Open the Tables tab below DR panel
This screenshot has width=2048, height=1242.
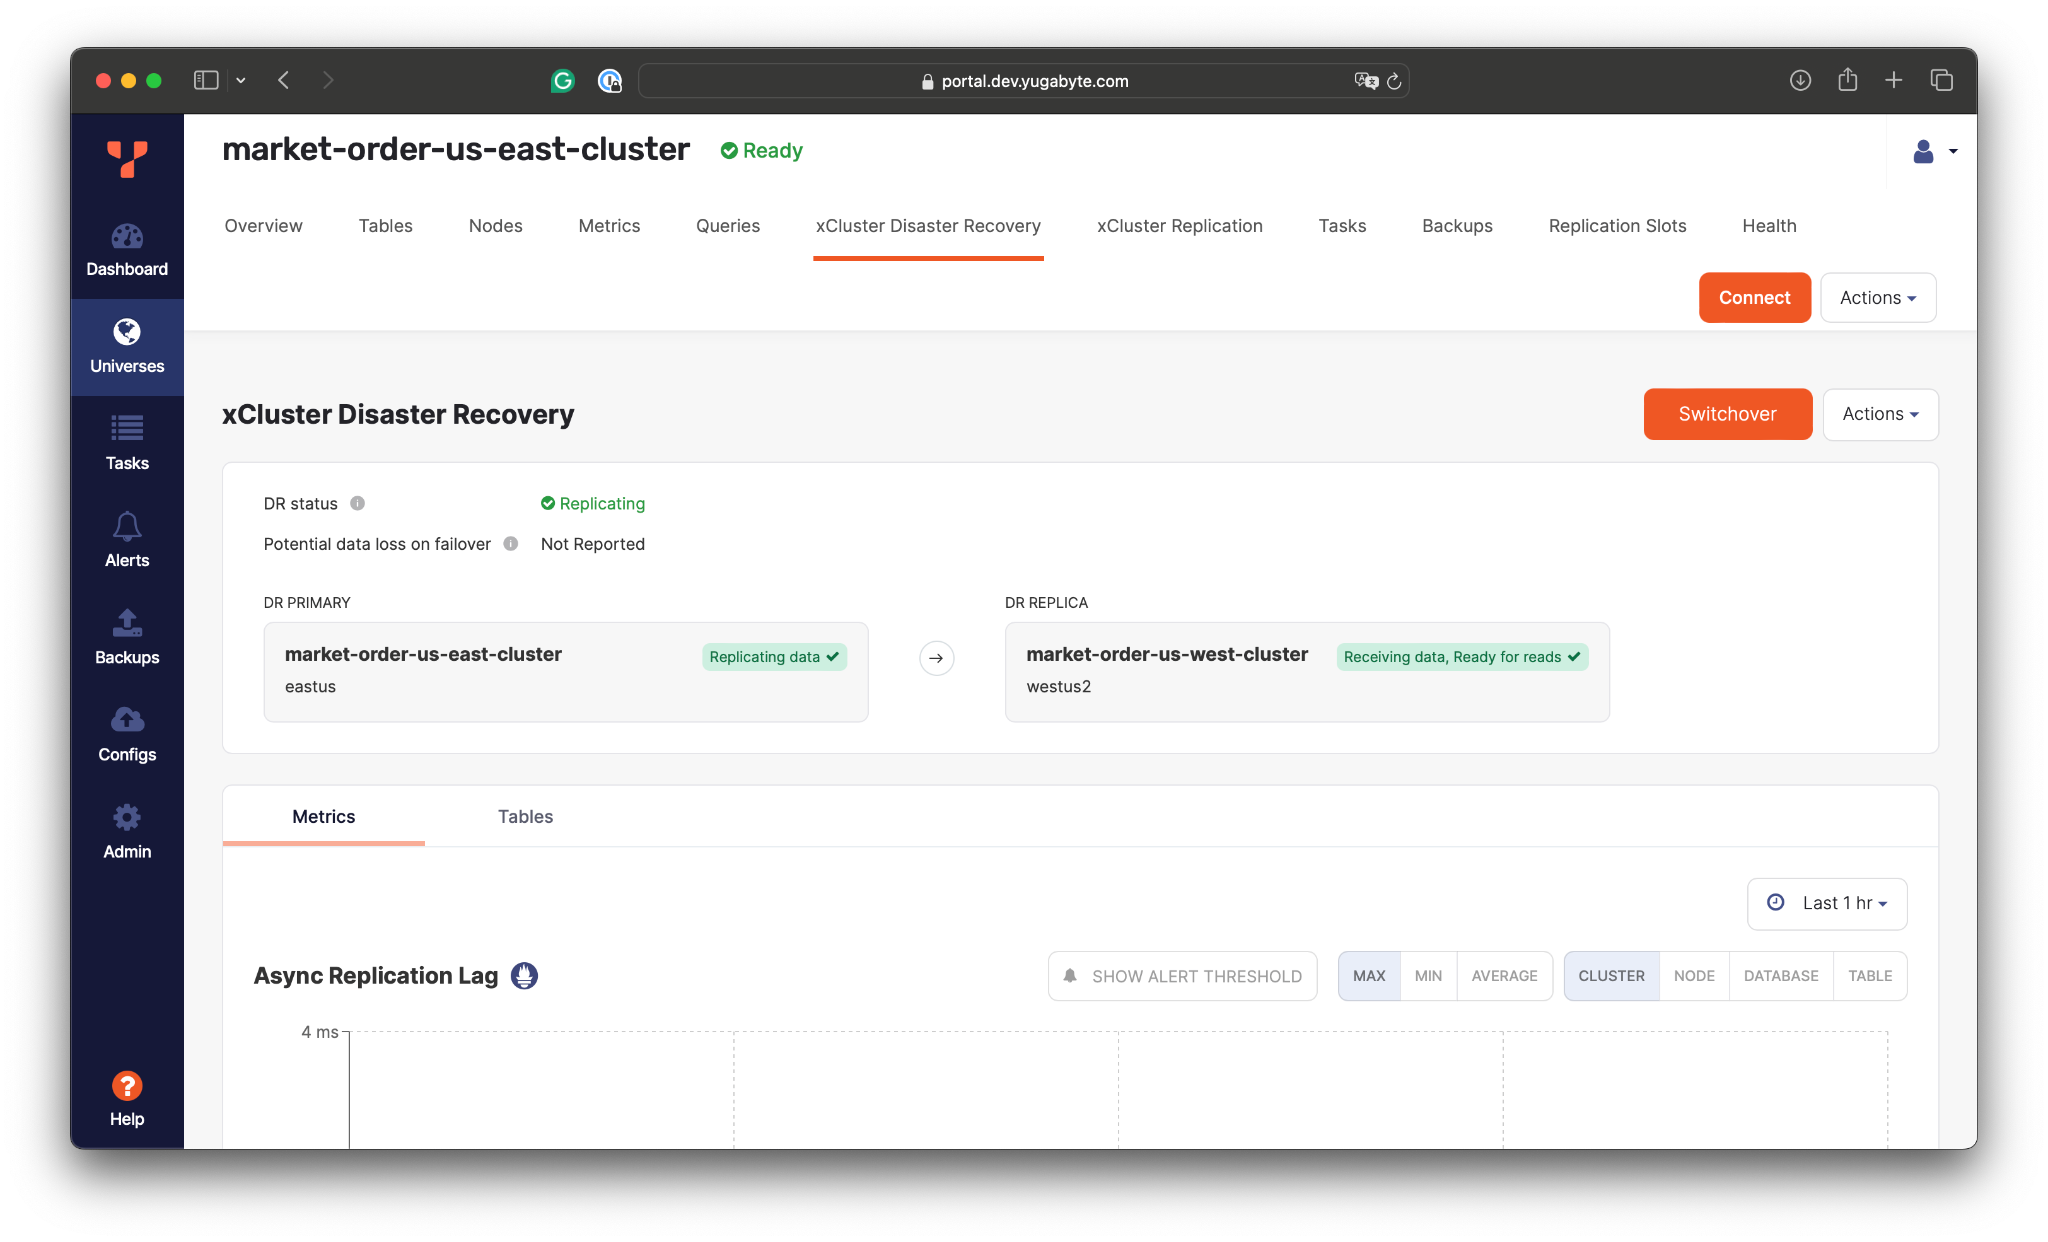[525, 817]
